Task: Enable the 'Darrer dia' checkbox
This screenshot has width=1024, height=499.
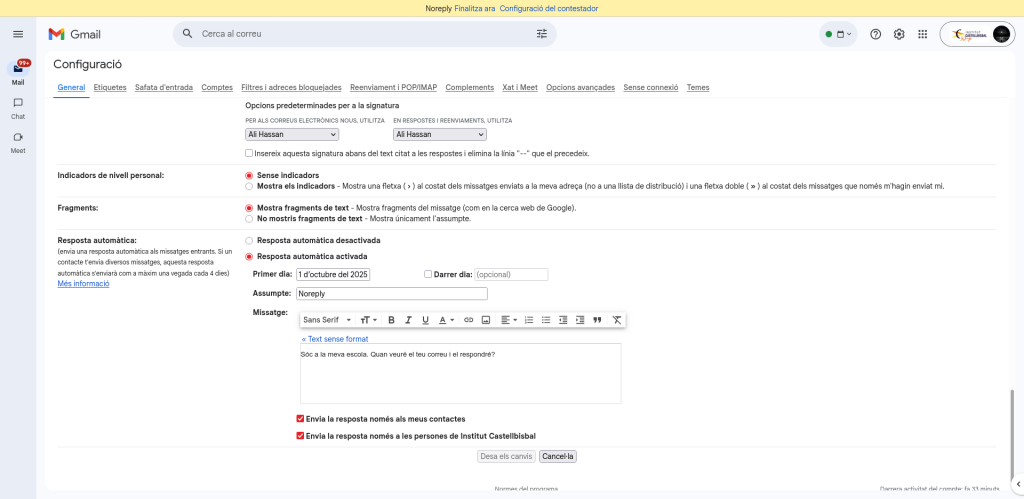Action: [x=428, y=274]
